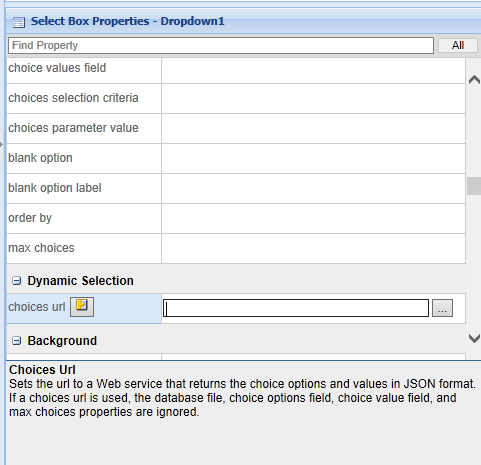Click the max choices property label
Image resolution: width=481 pixels, height=465 pixels.
coord(41,248)
